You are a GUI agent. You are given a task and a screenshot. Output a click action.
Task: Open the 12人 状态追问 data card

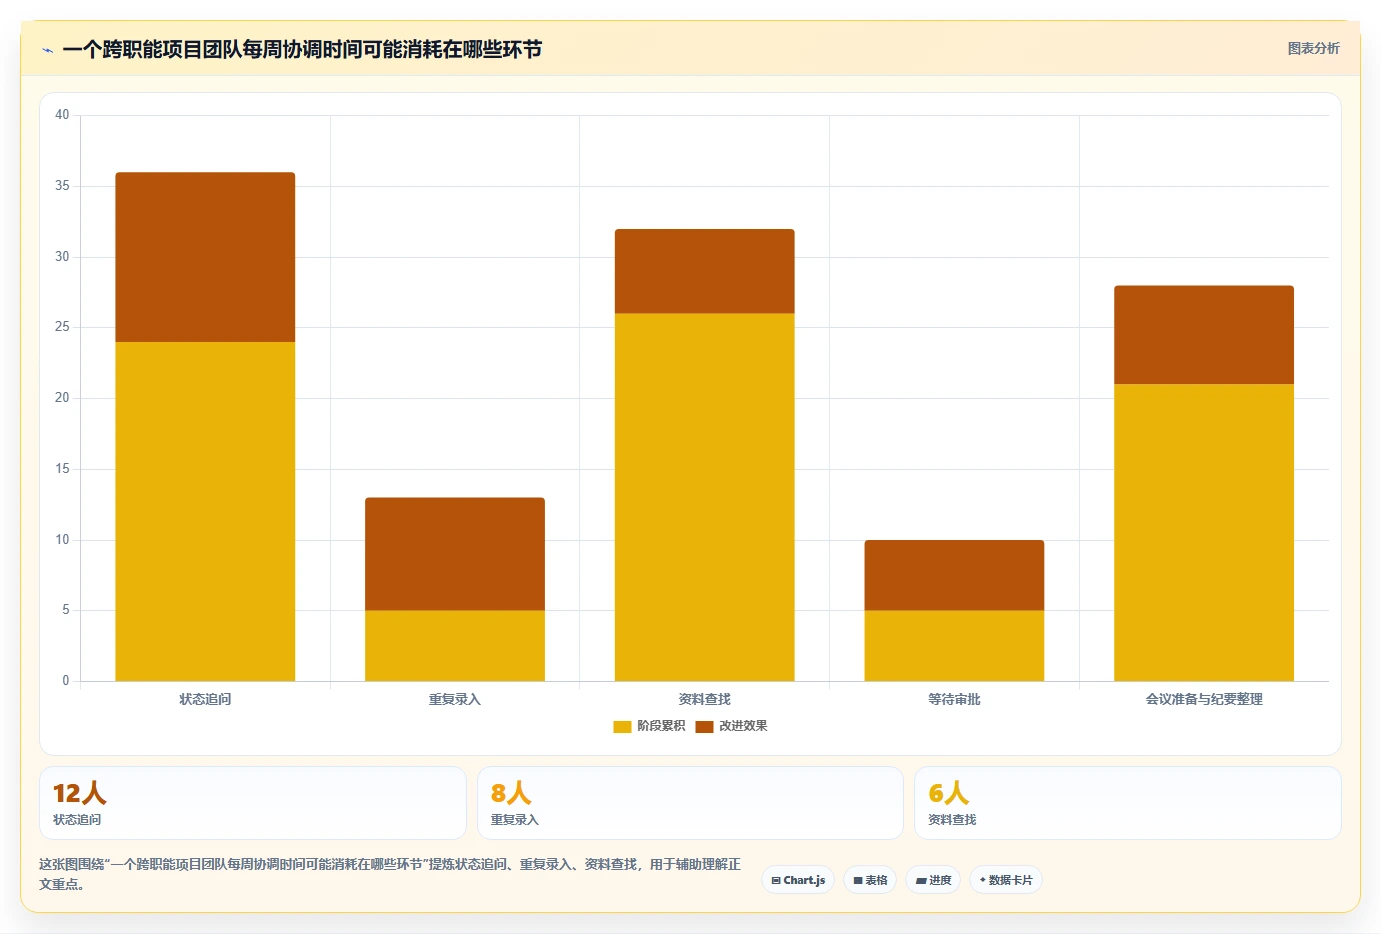click(253, 803)
